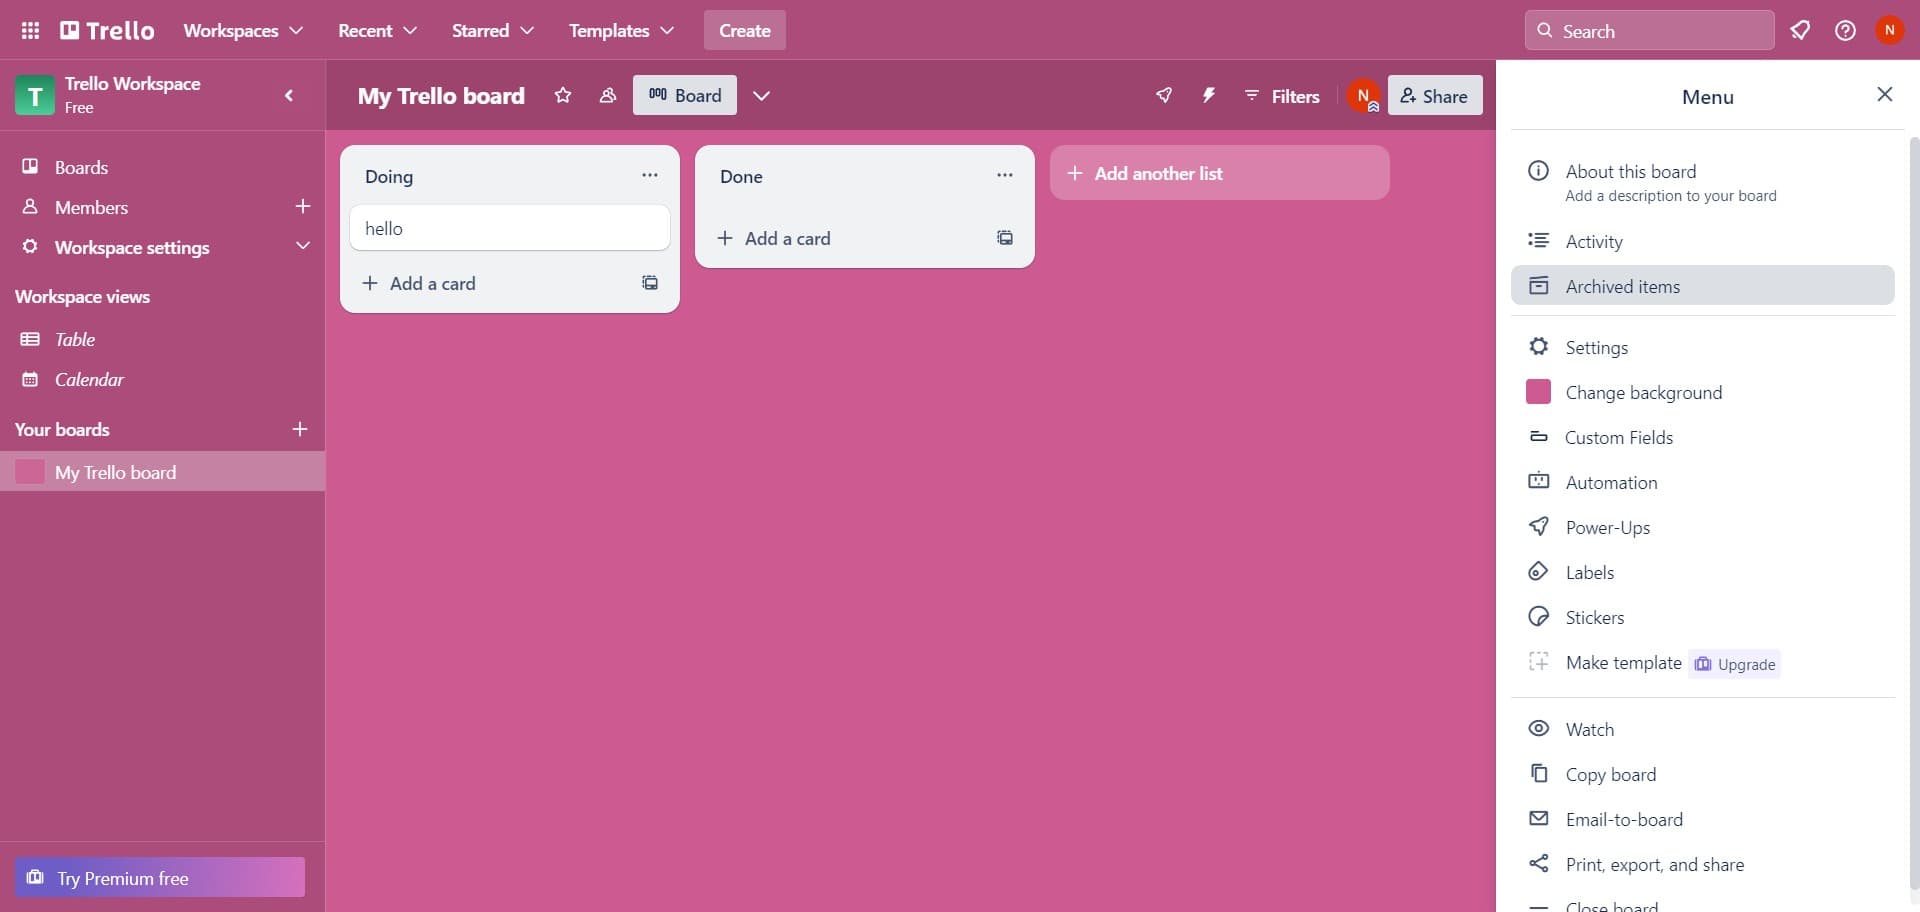Open the Automation lightning bolt icon
This screenshot has width=1920, height=912.
[1208, 96]
